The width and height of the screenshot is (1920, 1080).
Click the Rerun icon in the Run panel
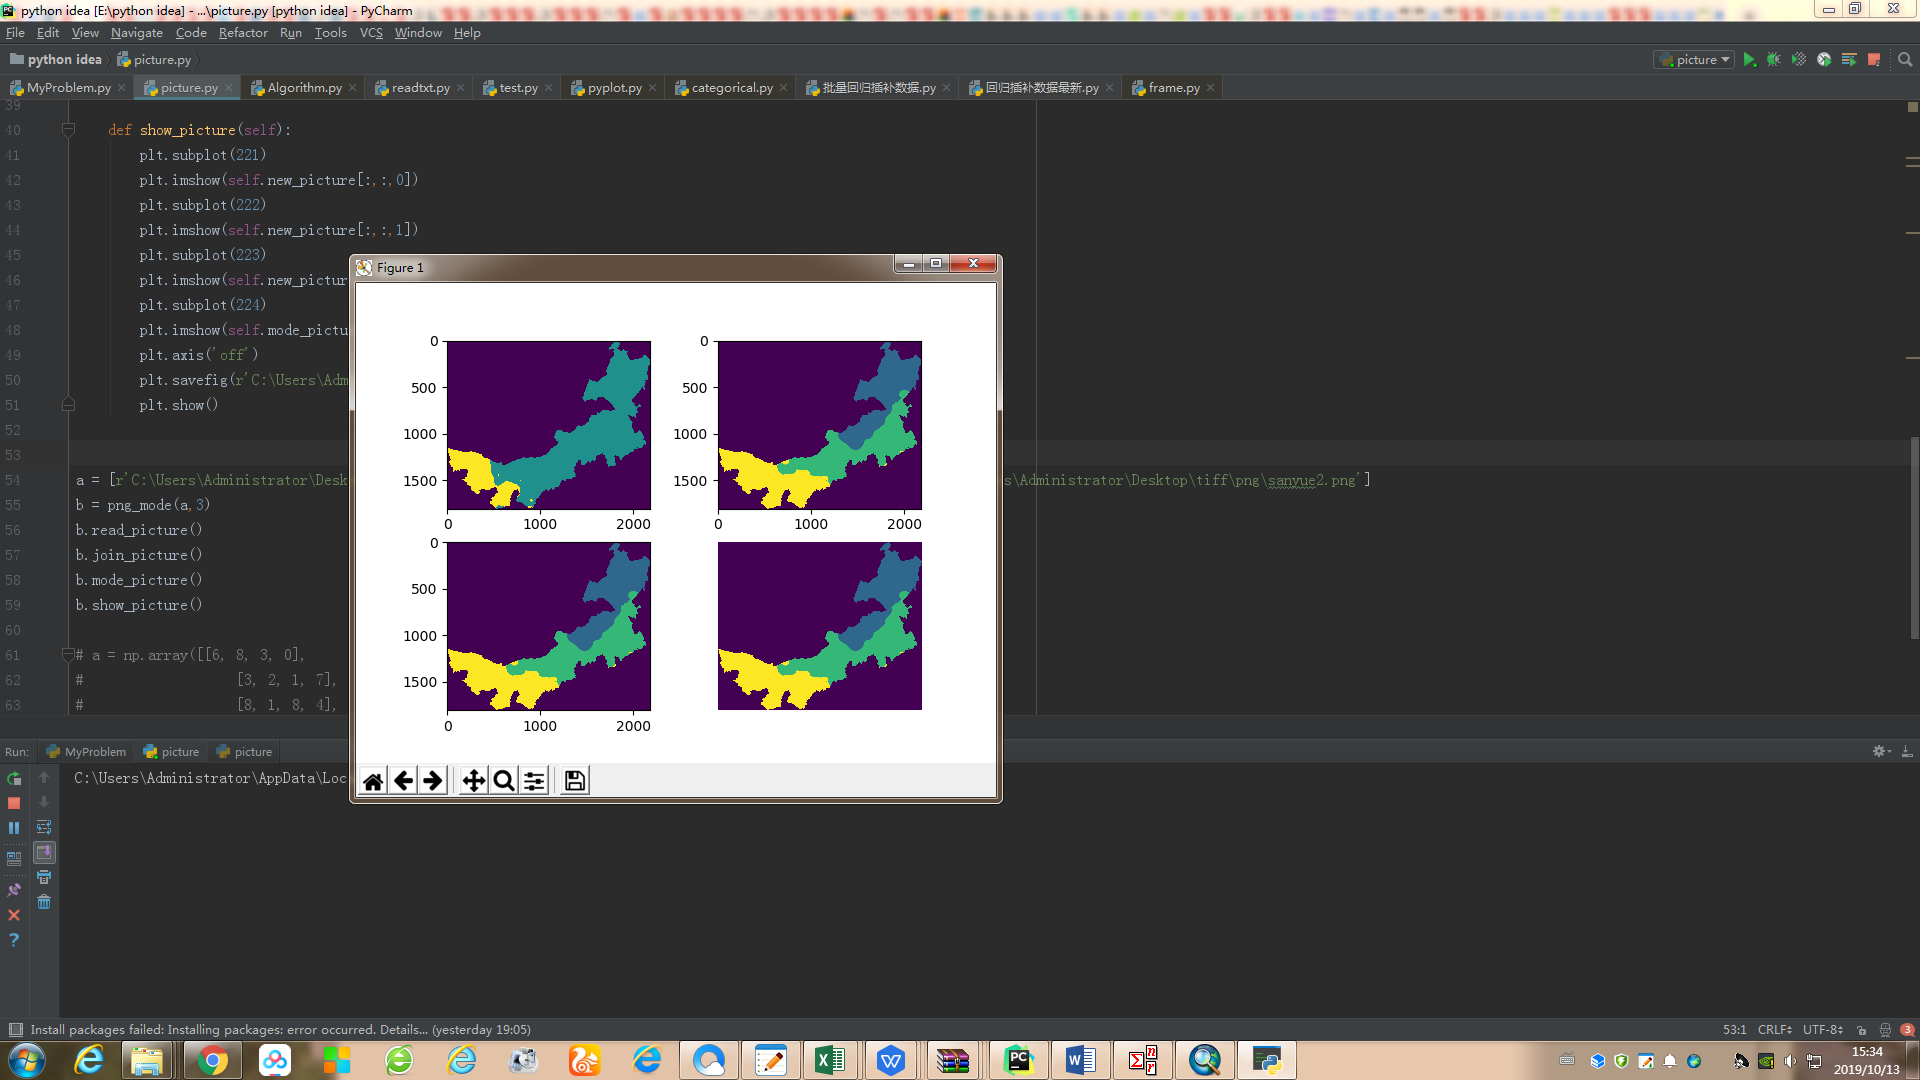tap(14, 778)
